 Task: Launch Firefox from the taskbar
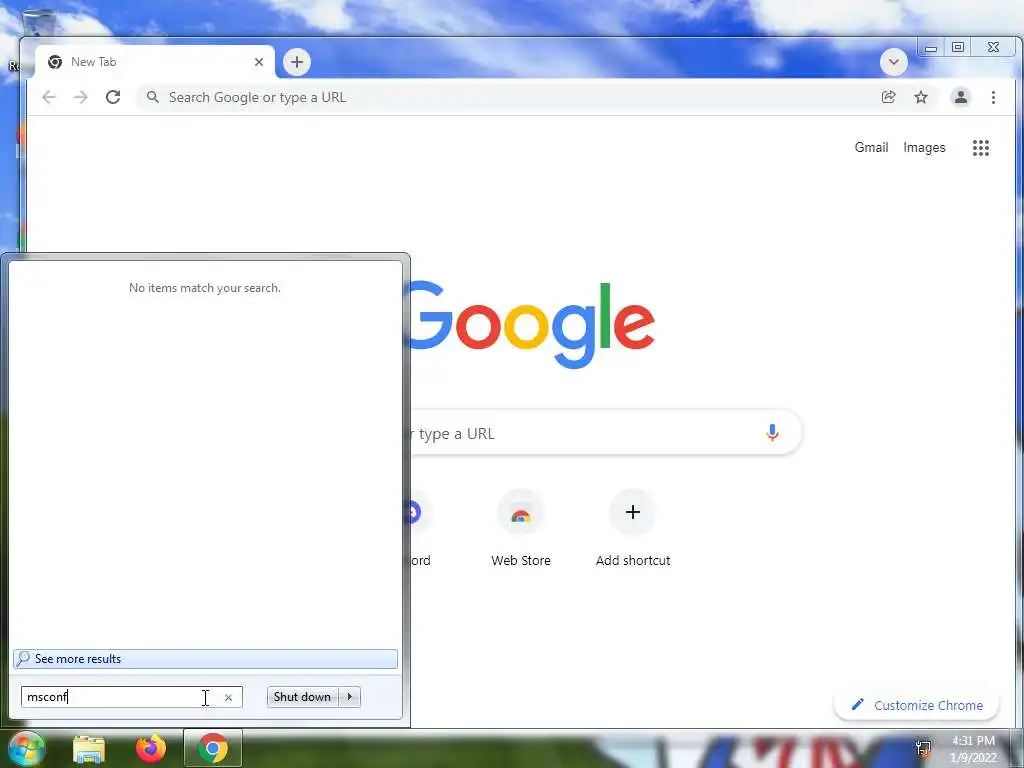[151, 748]
